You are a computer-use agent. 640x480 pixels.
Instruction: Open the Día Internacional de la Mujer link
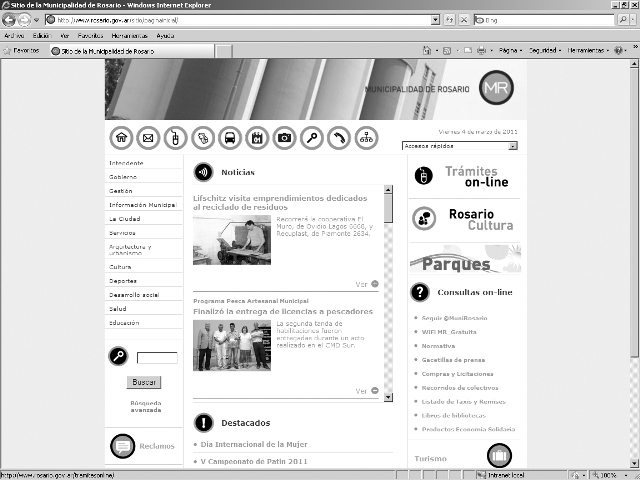point(254,444)
